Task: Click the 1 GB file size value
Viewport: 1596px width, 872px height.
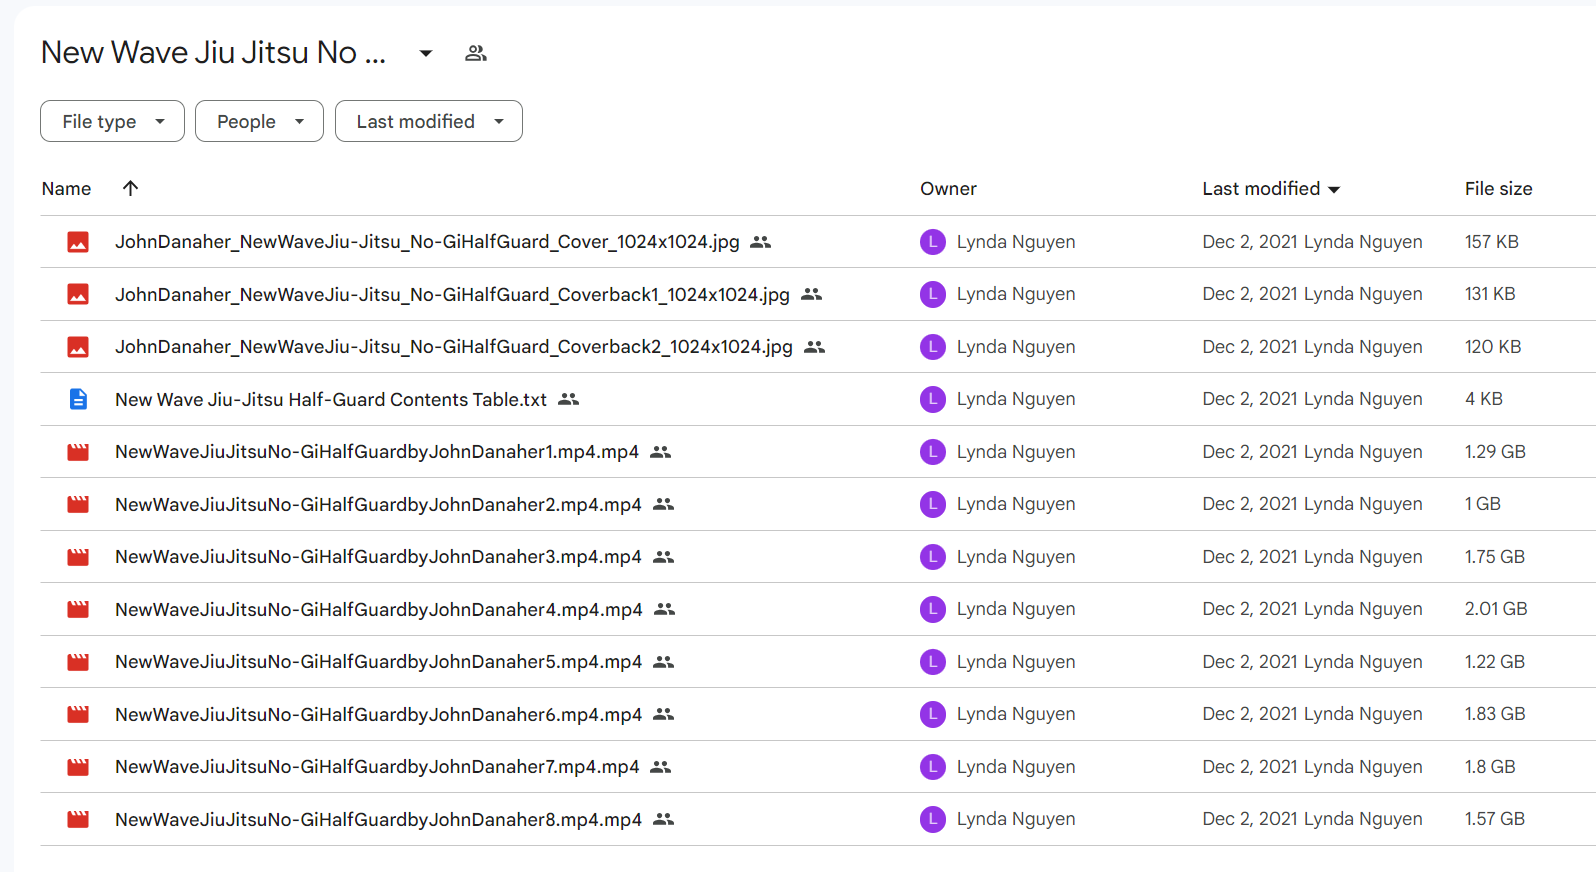Action: click(1483, 504)
